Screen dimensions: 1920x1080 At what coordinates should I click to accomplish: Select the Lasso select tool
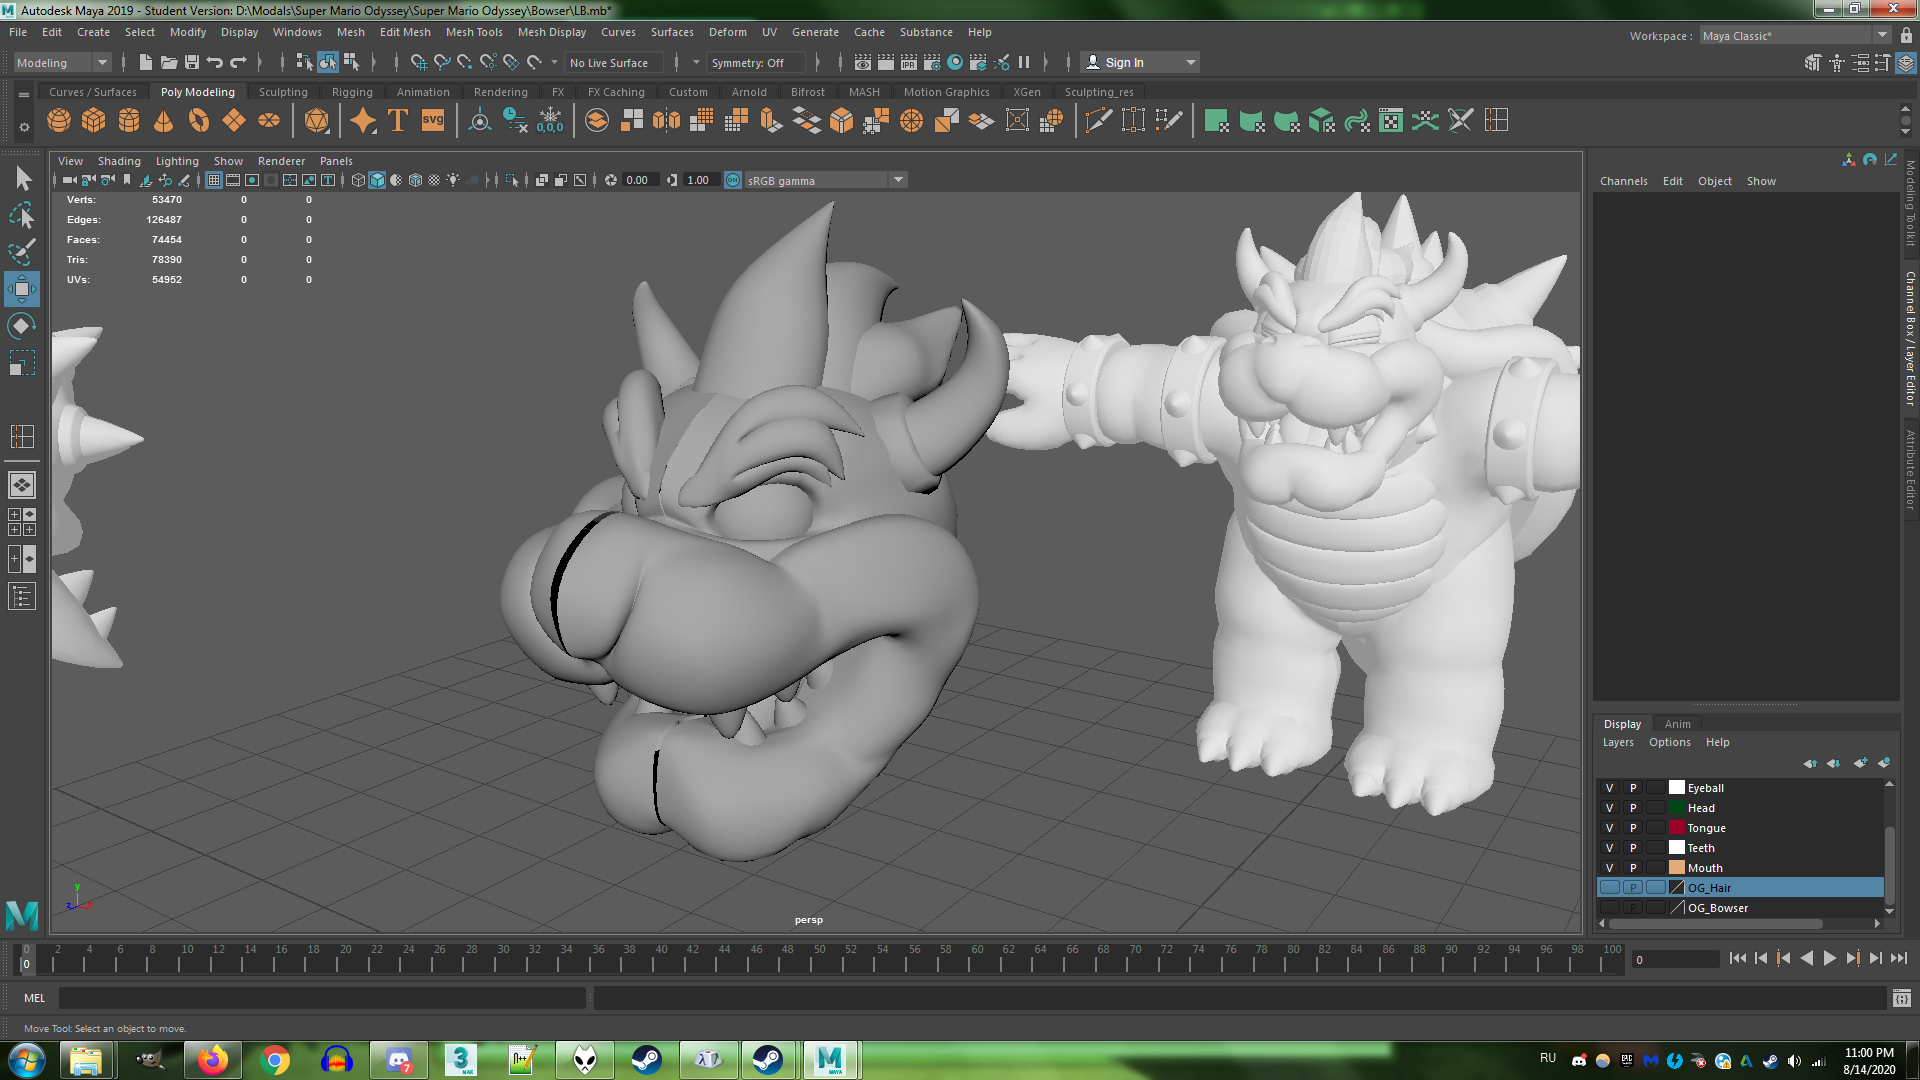click(x=22, y=215)
